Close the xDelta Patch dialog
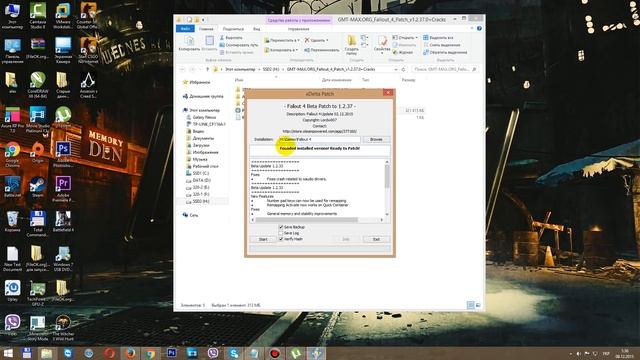The width and height of the screenshot is (640, 360). point(388,93)
